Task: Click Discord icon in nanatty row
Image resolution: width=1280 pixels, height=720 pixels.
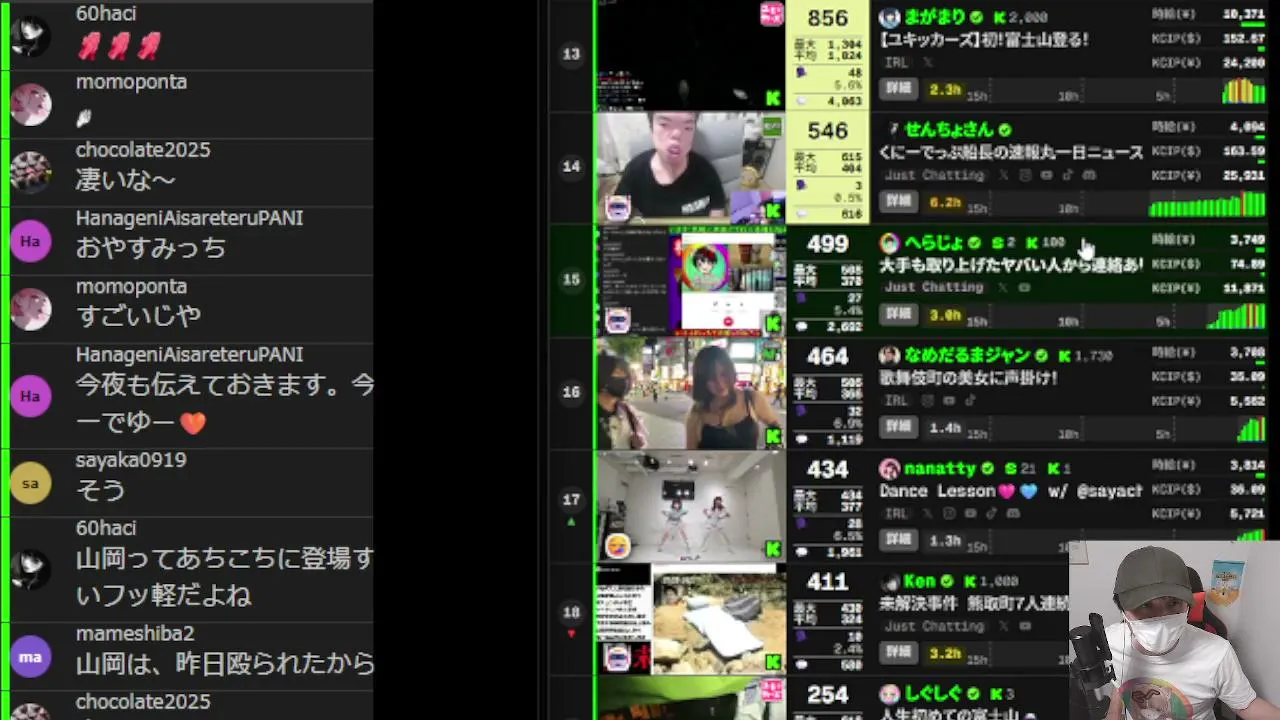Action: coord(1012,513)
